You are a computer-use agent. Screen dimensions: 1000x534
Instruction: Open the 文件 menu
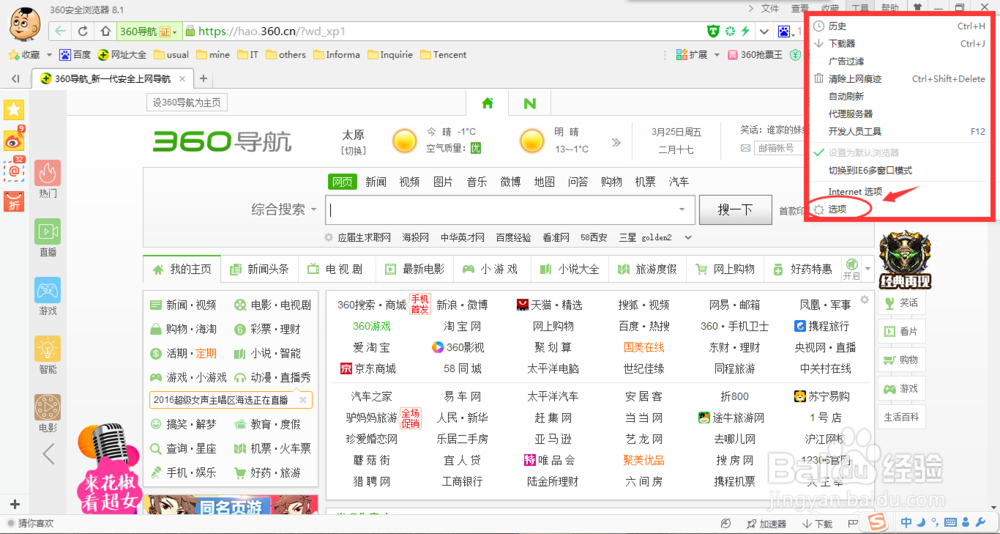click(770, 8)
